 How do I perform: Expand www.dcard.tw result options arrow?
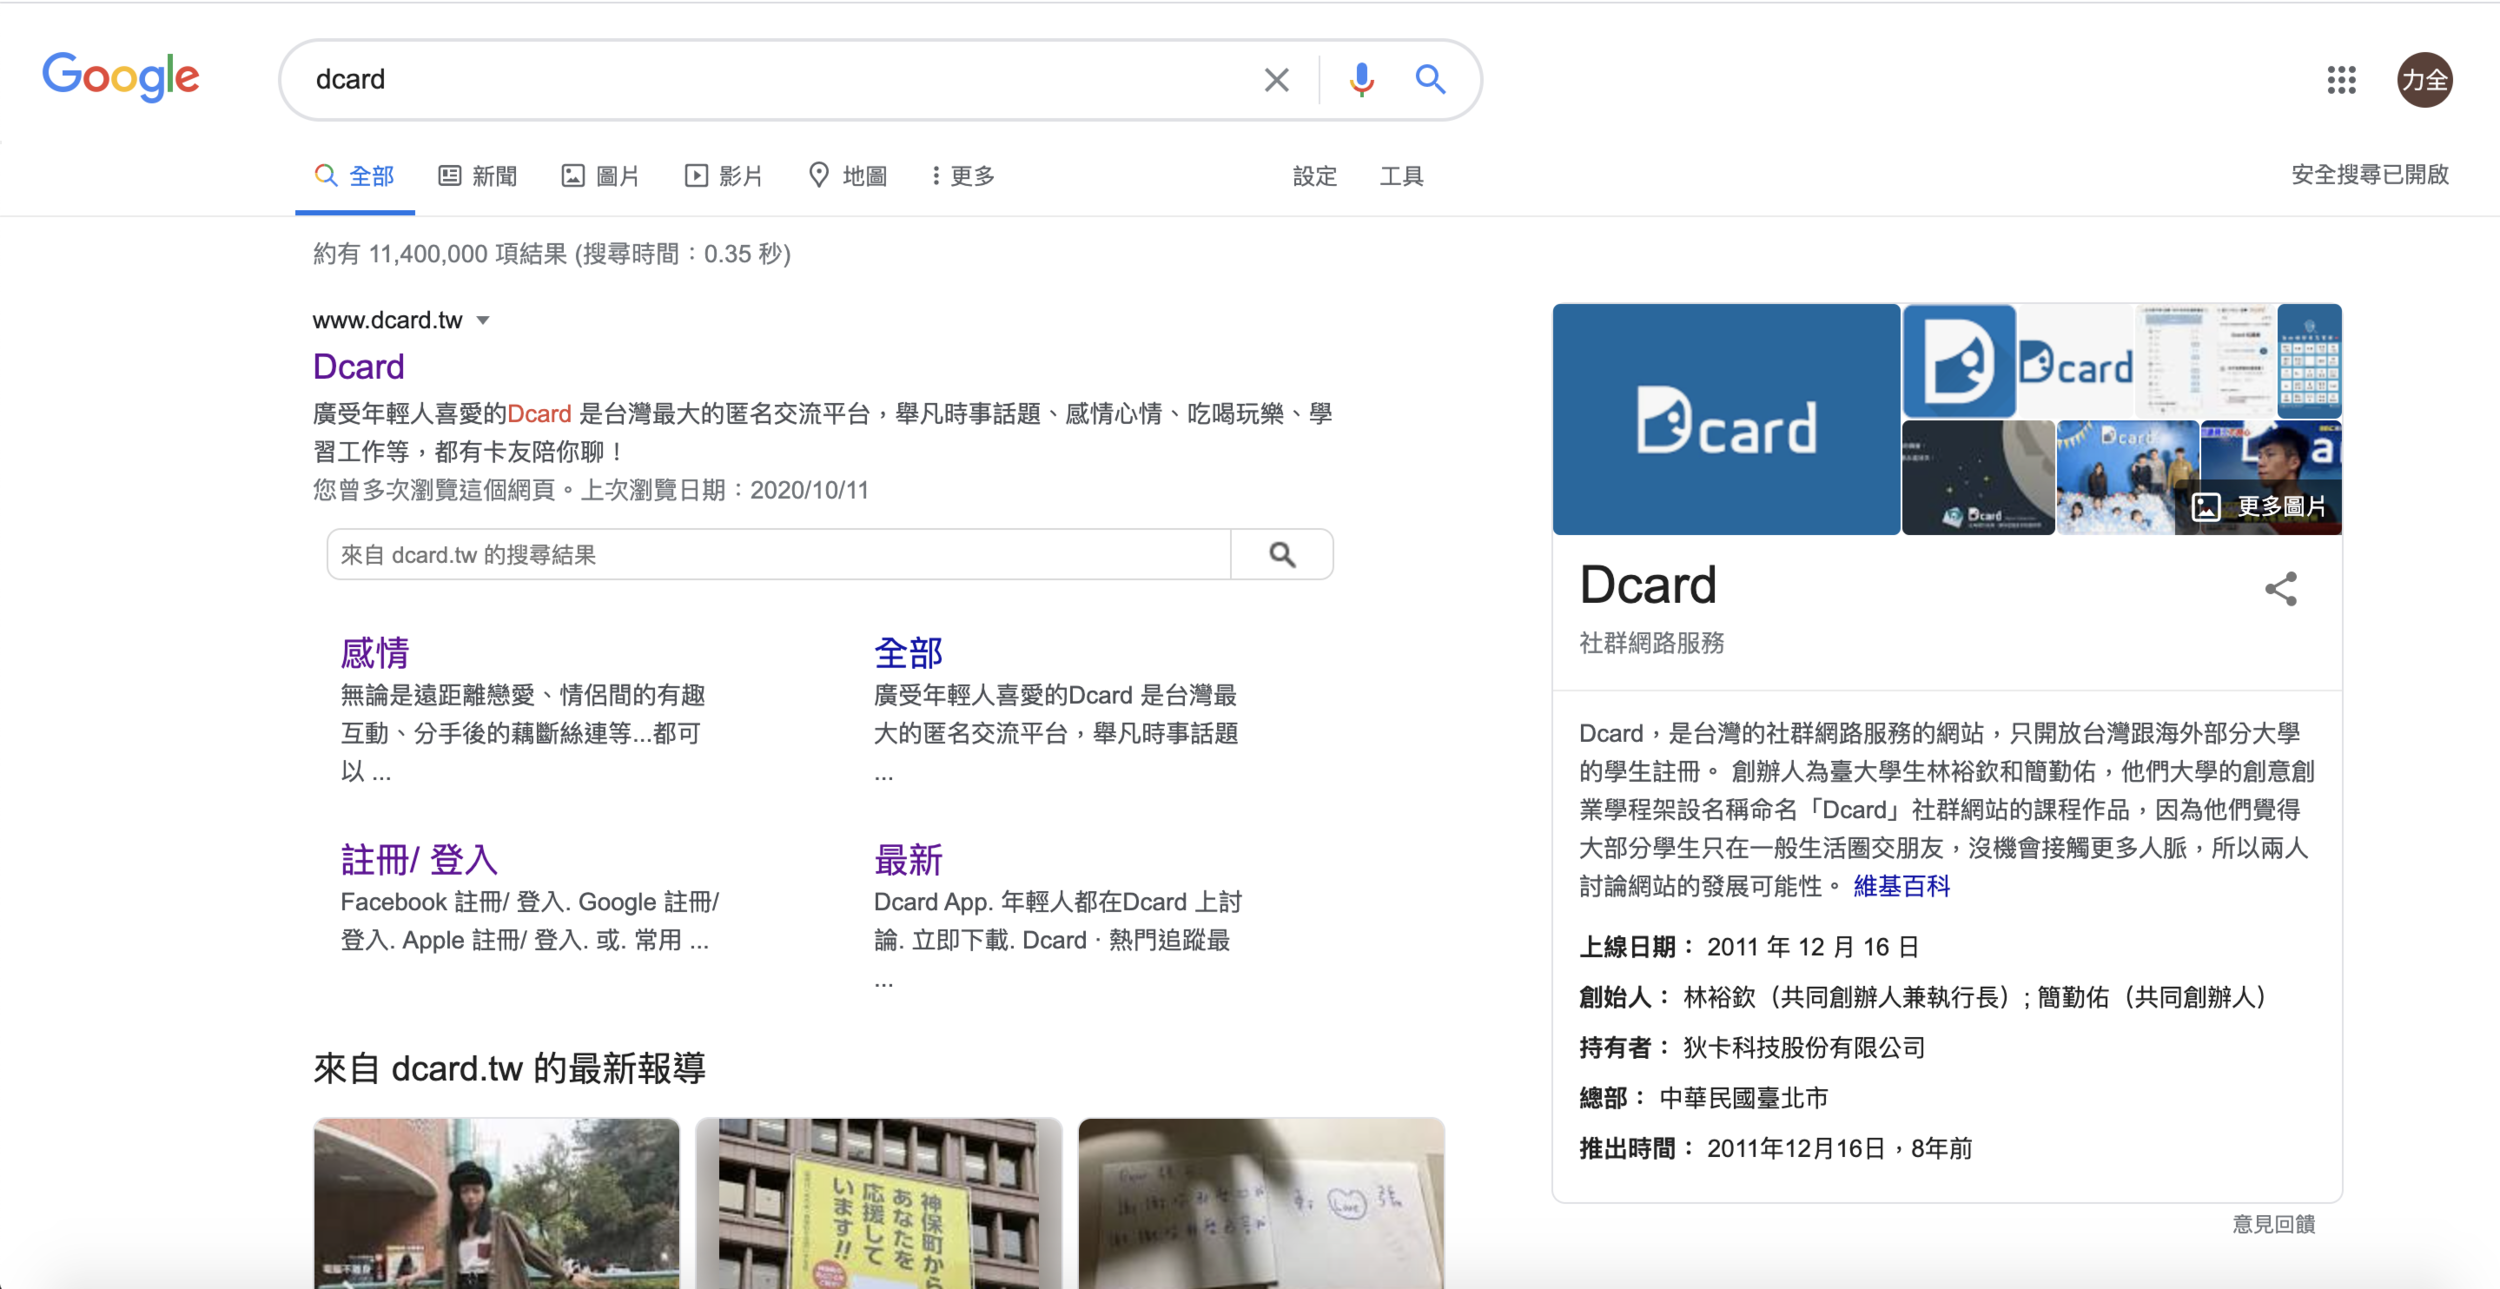[483, 321]
